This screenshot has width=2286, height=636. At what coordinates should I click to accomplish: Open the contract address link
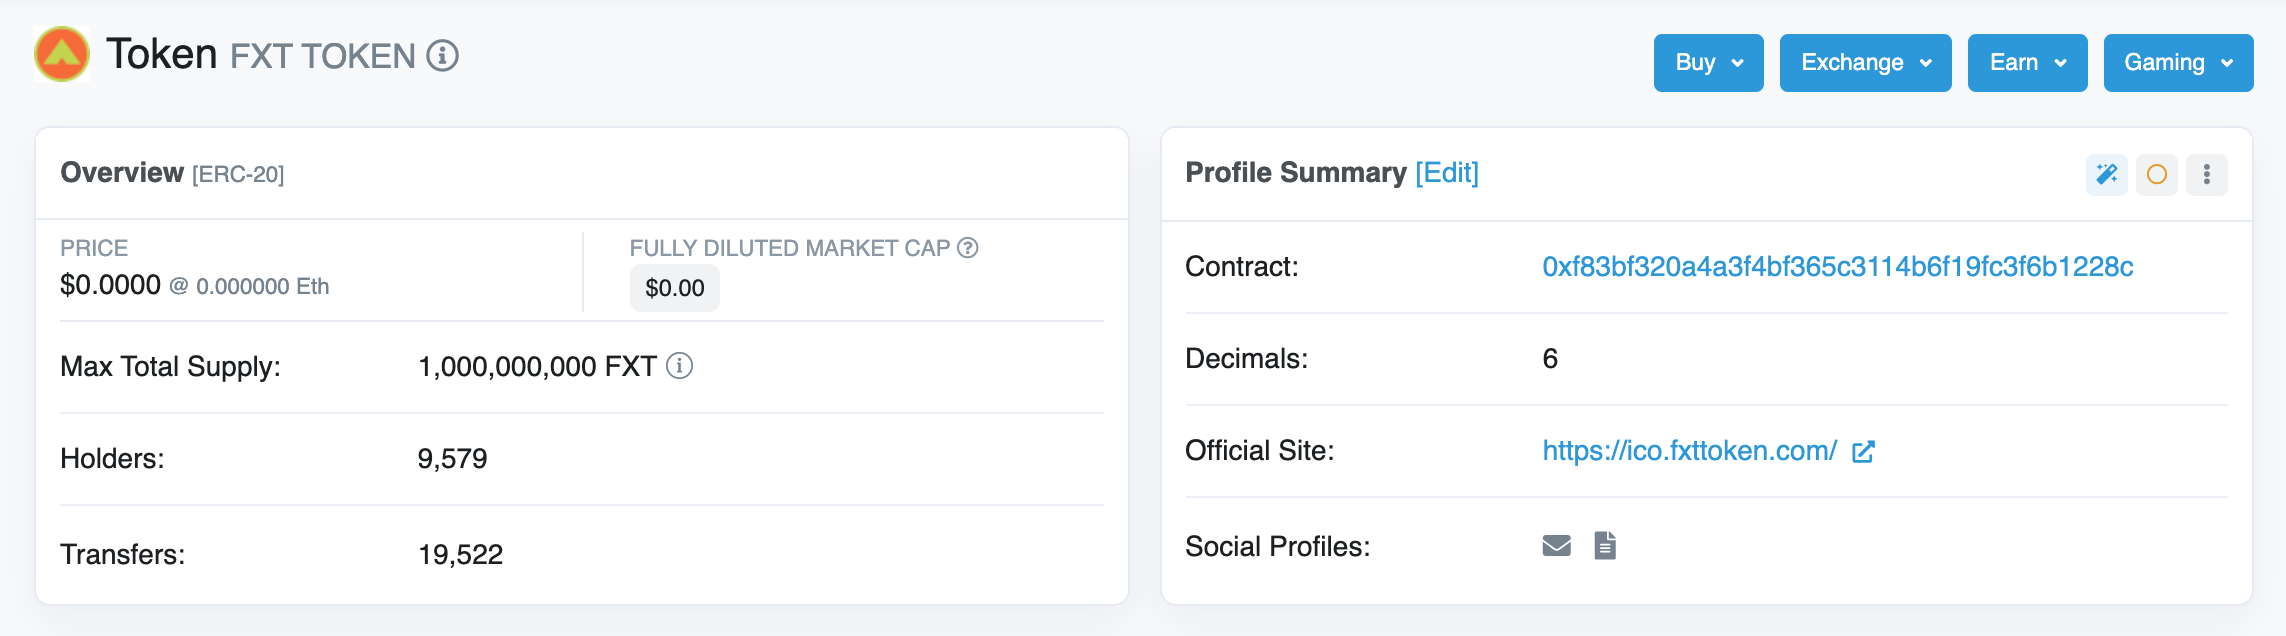[x=1837, y=267]
